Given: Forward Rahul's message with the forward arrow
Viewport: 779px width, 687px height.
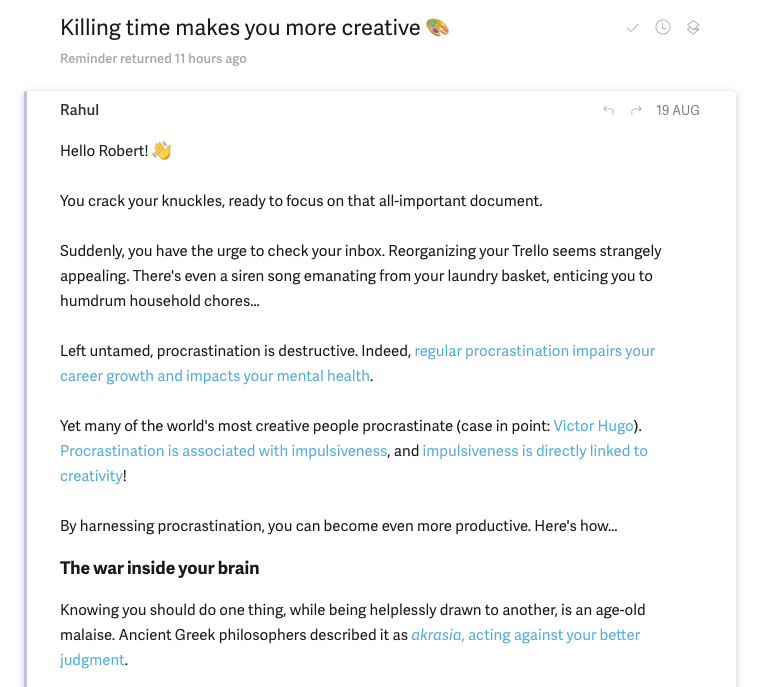Looking at the screenshot, I should (636, 110).
